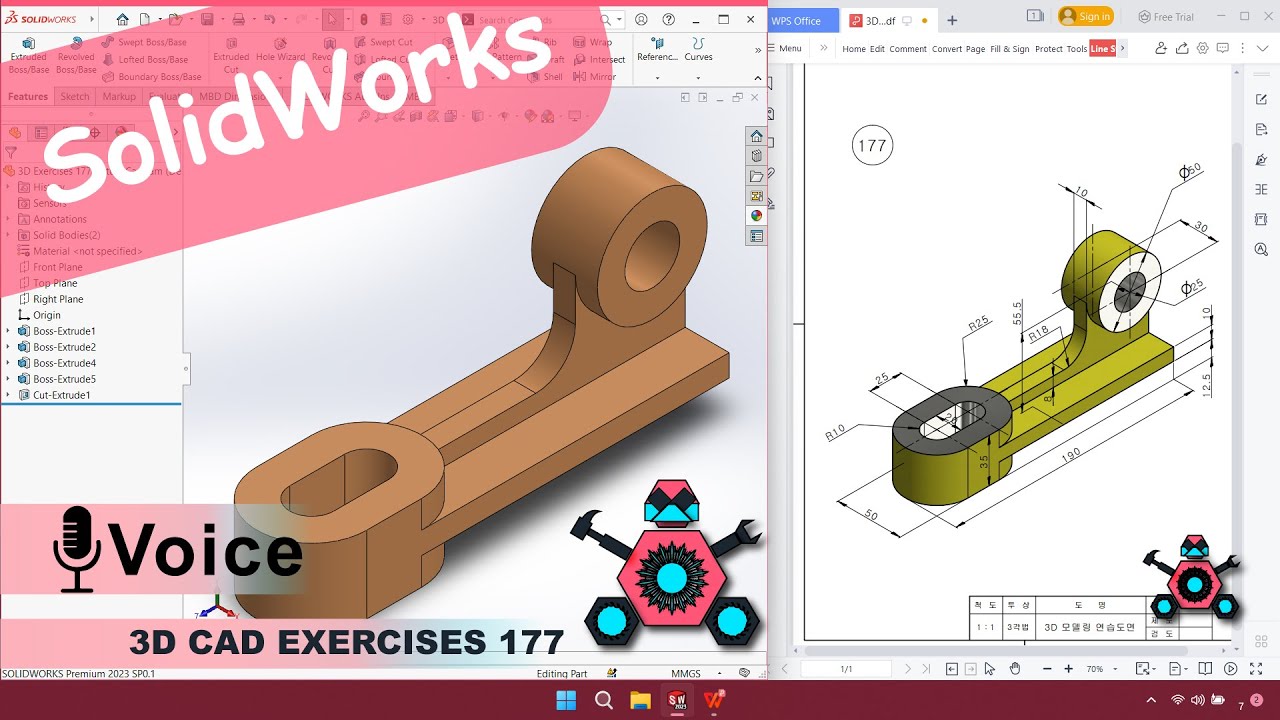The image size is (1280, 720).
Task: Open Windows taskbar search
Action: click(604, 700)
